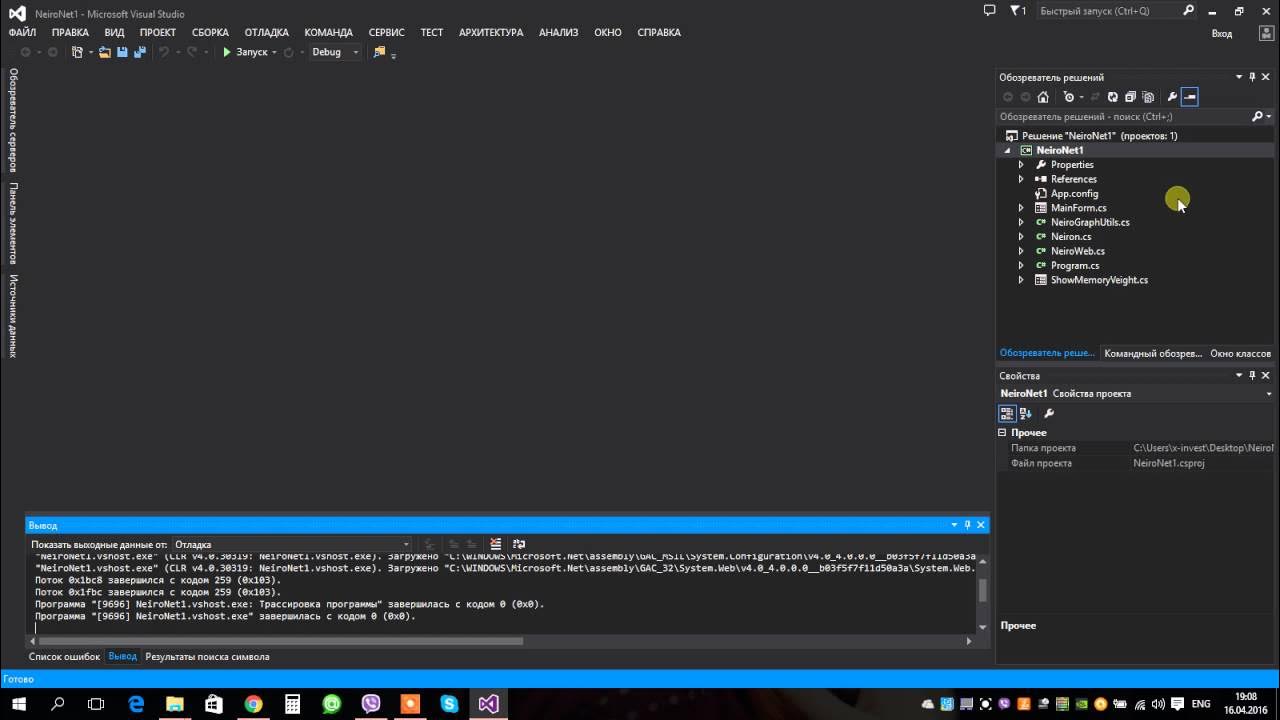Open Панель элементов side panel

pos(13,223)
